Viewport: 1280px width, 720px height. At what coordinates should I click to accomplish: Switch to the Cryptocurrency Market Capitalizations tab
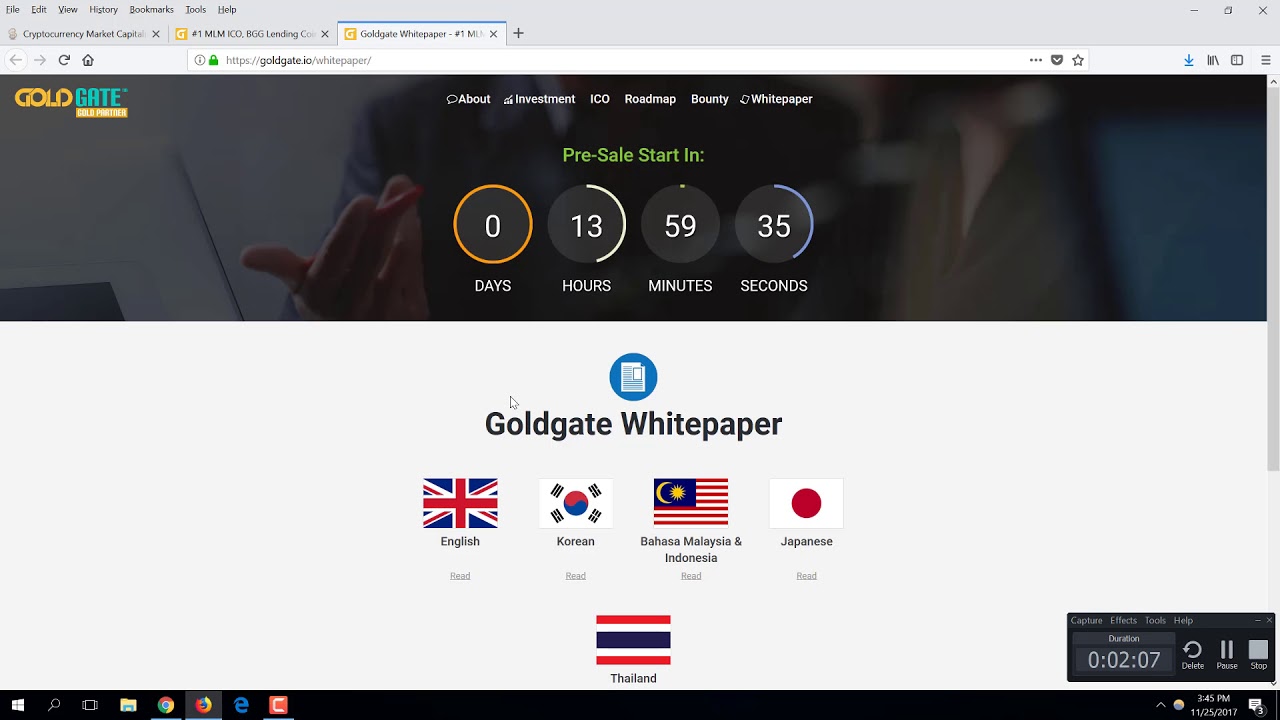pos(84,34)
